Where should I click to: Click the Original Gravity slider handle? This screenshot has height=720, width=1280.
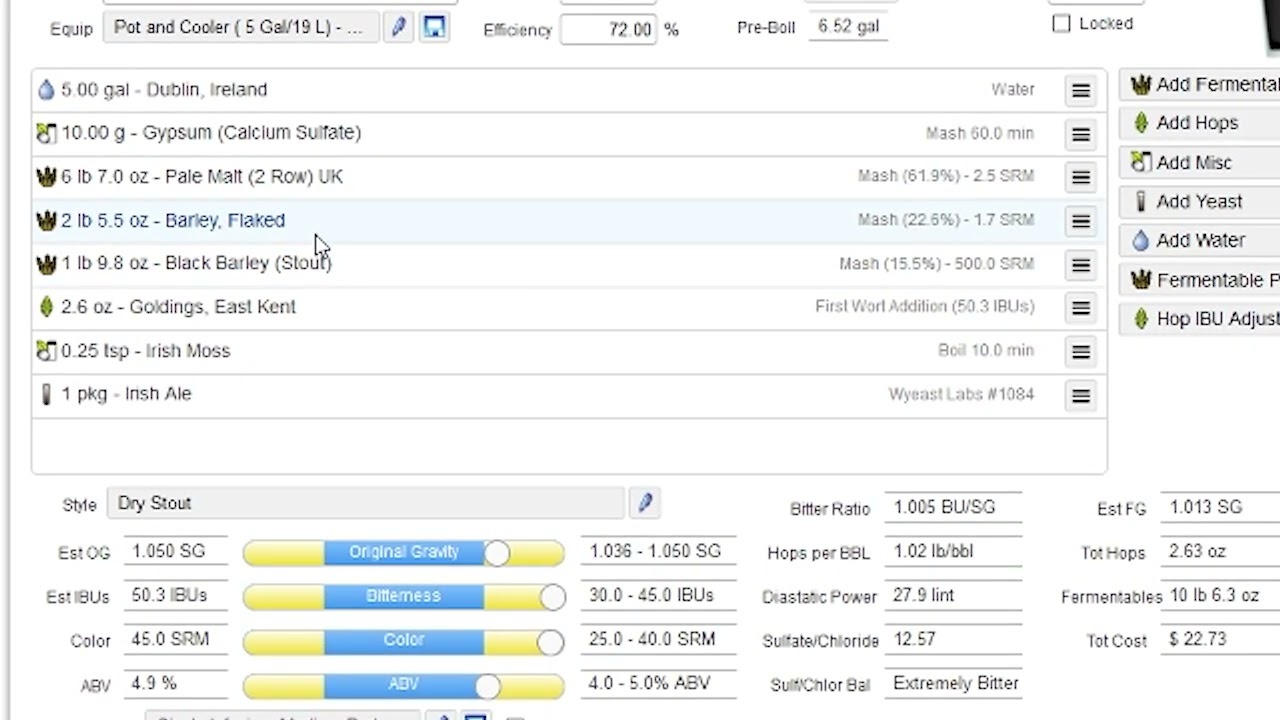[496, 552]
